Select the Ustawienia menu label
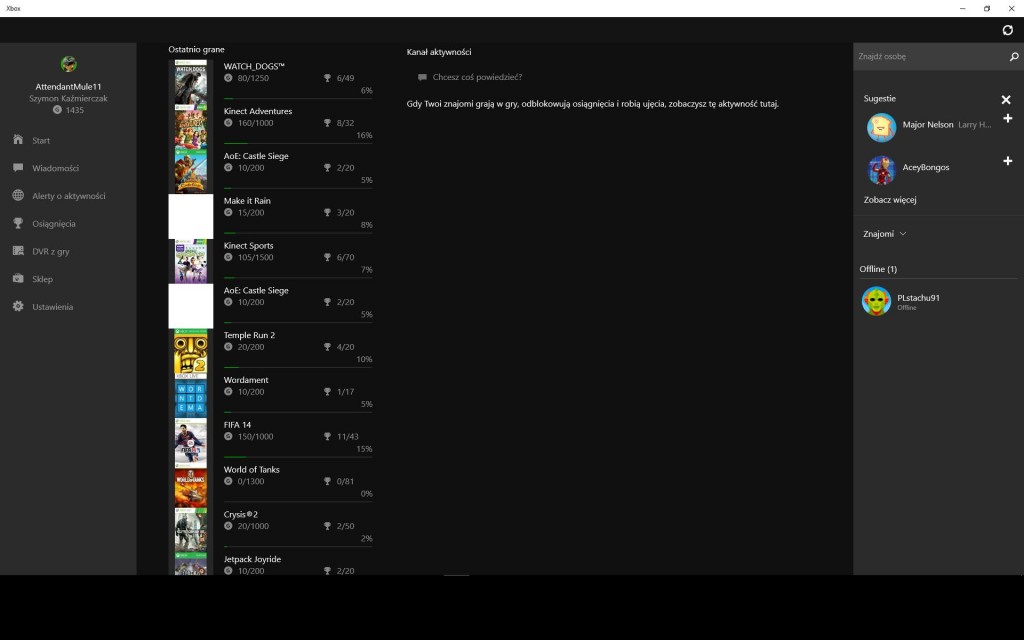This screenshot has height=640, width=1024. tap(52, 307)
